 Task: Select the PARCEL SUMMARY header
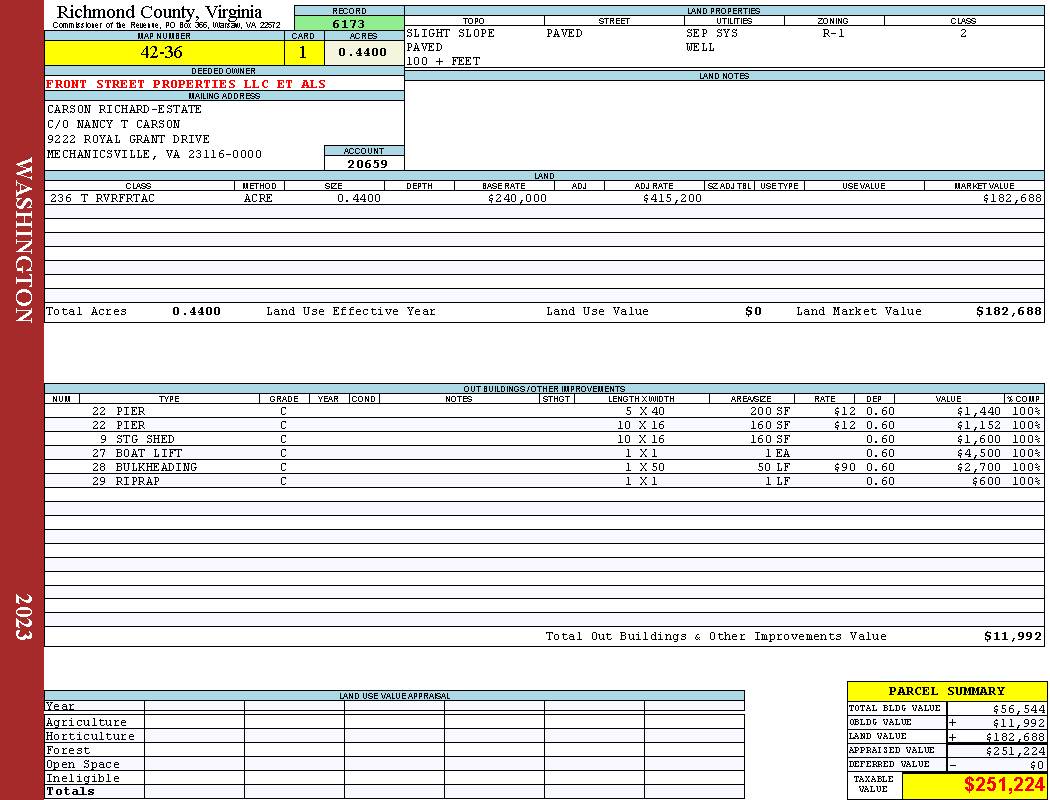pos(946,691)
